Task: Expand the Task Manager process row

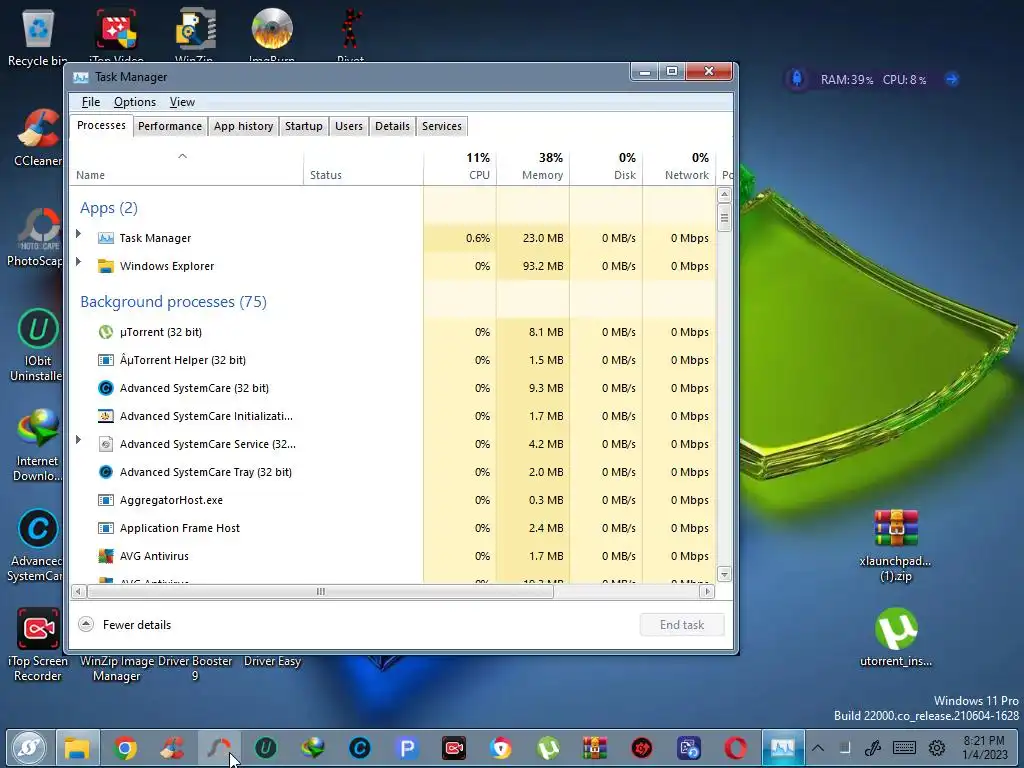Action: (78, 234)
